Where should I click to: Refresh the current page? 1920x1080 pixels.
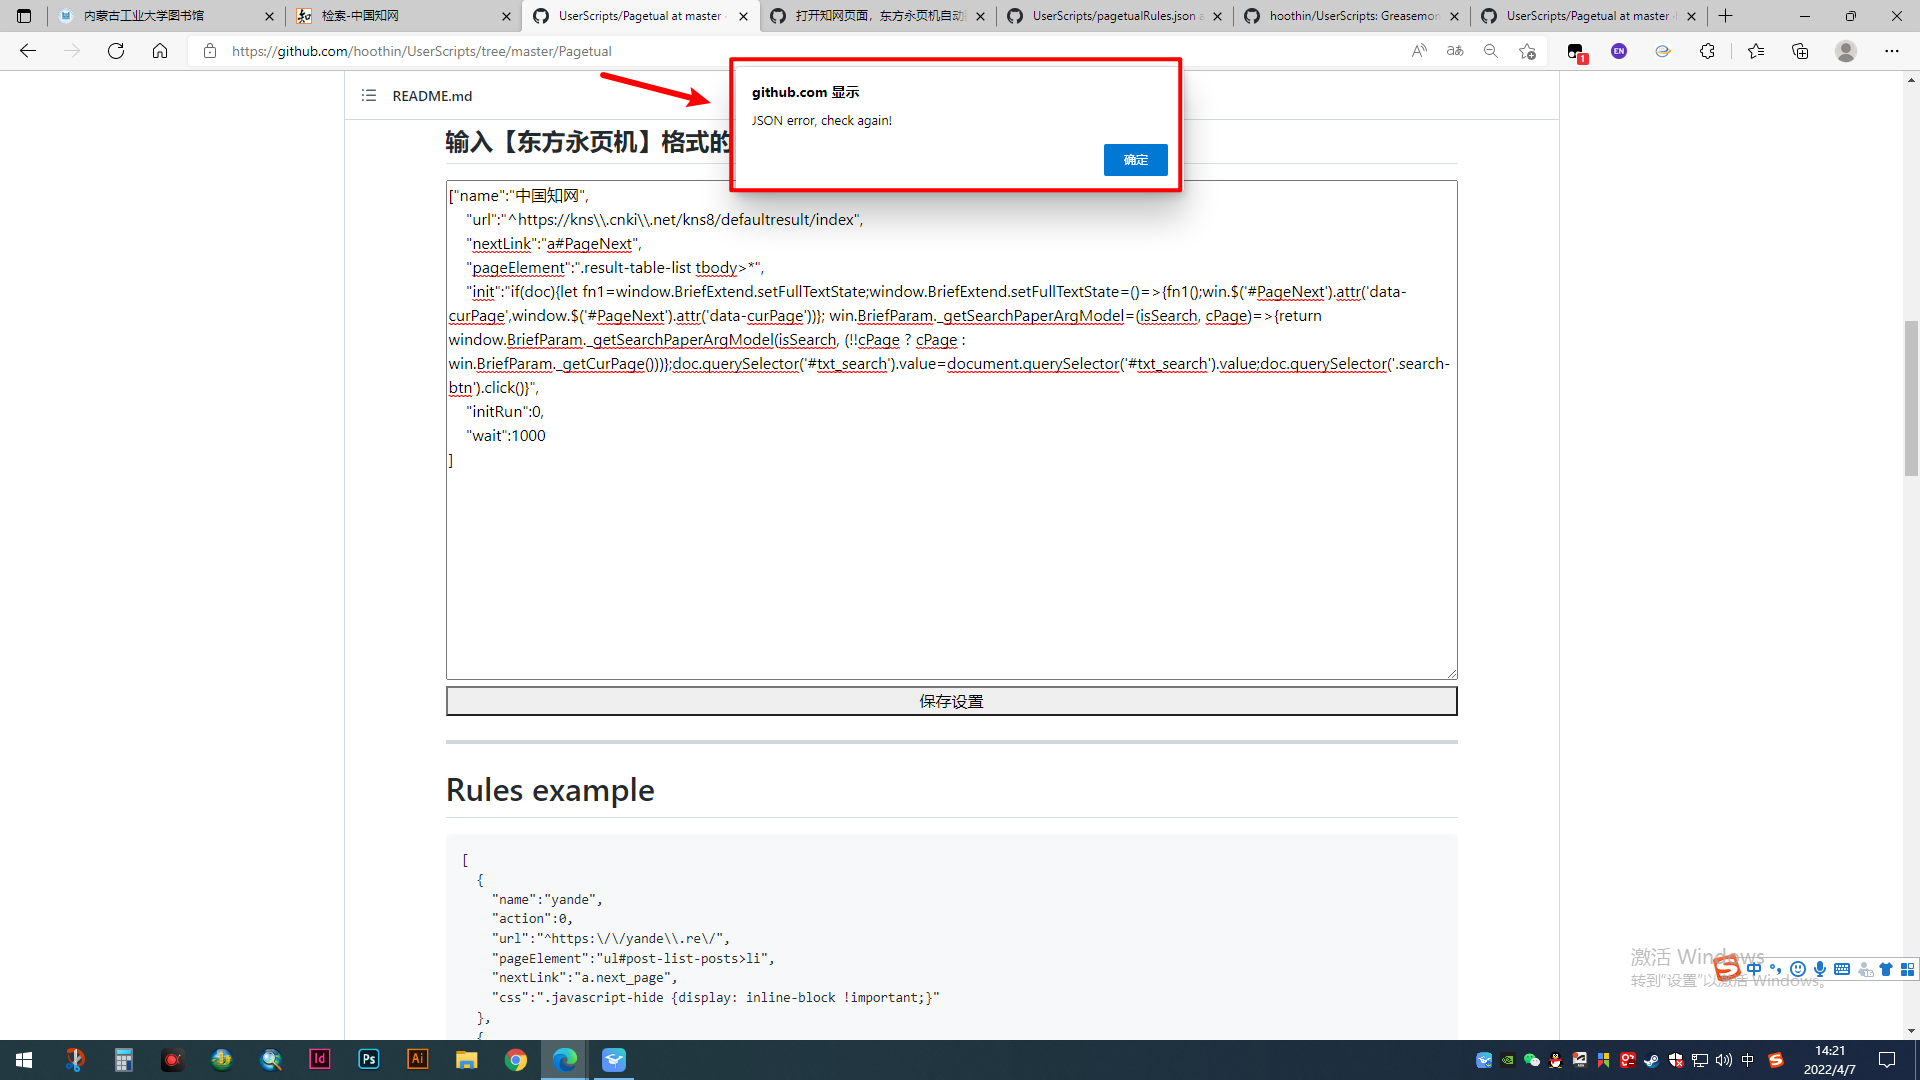[x=116, y=51]
